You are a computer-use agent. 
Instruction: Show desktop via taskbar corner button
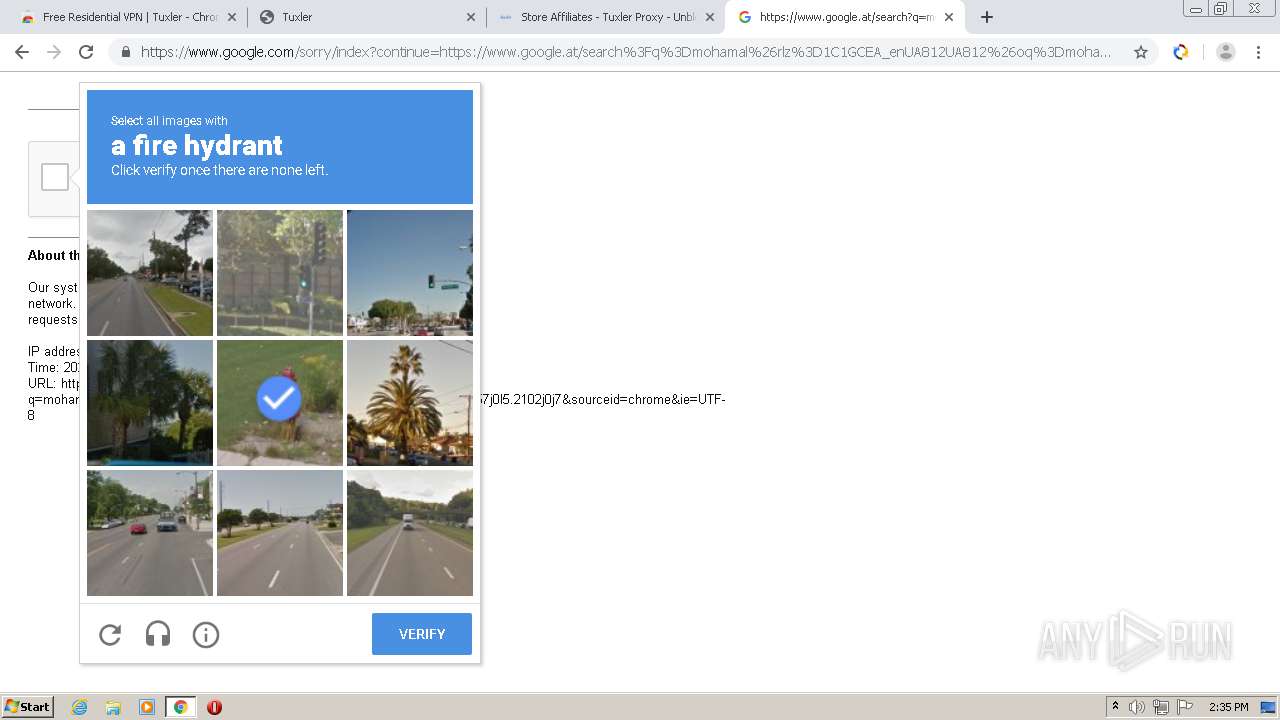pos(1268,707)
